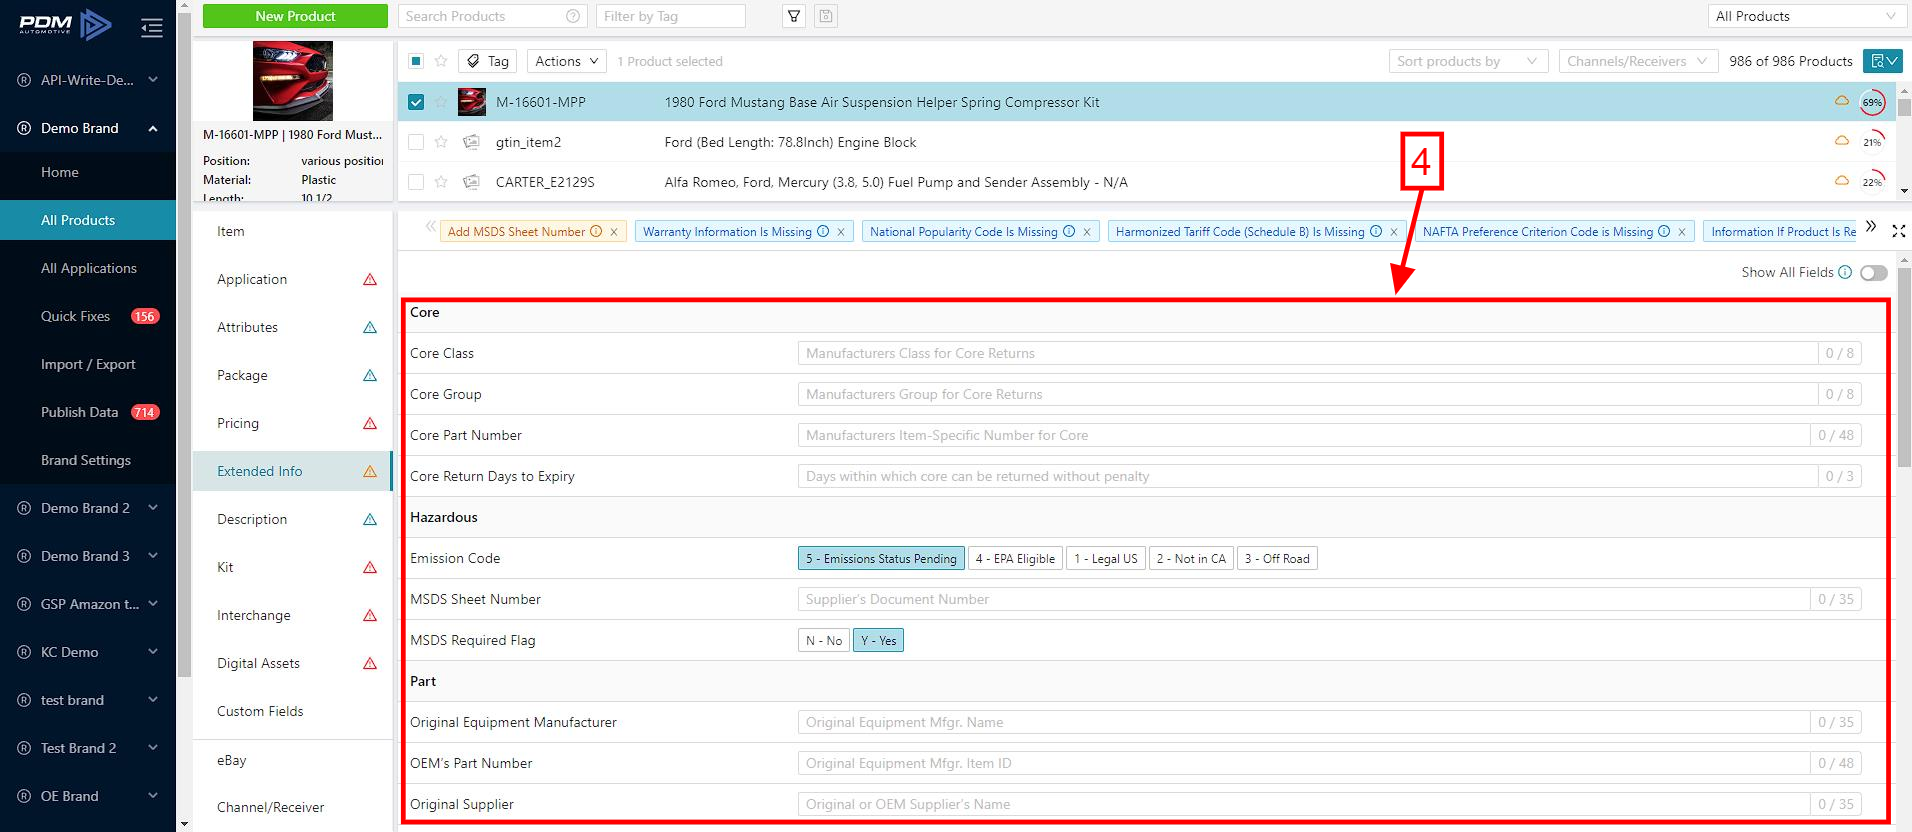Open the Actions dropdown
Image resolution: width=1912 pixels, height=832 pixels.
coord(567,61)
